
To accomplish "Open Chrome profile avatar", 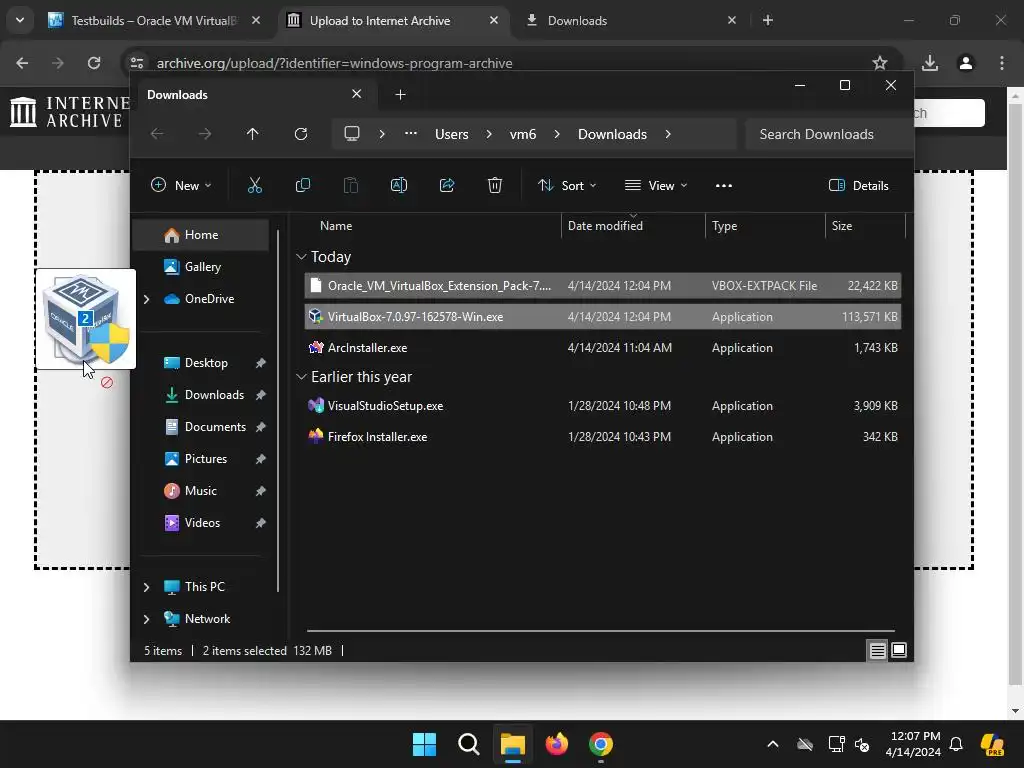I will tap(966, 63).
